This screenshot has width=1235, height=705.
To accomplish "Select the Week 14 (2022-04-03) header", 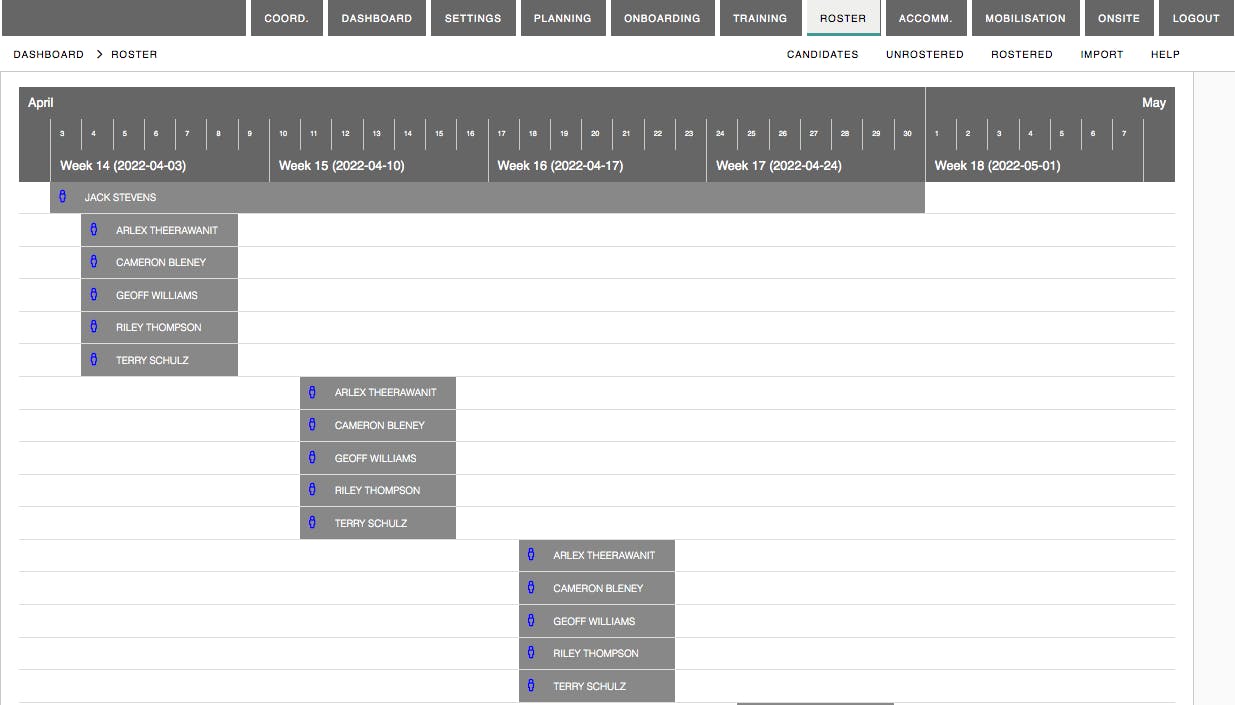I will [123, 166].
